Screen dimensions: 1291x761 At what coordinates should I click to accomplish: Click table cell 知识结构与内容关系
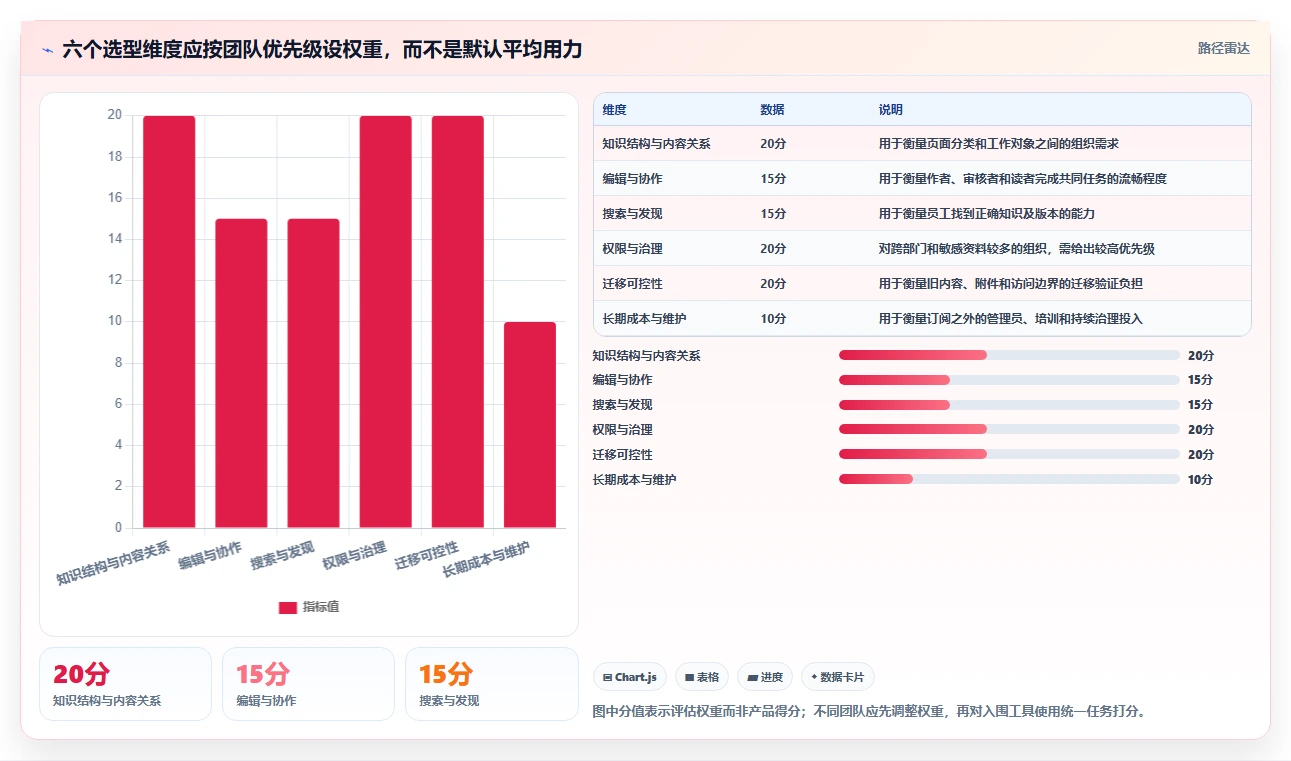pyautogui.click(x=656, y=144)
